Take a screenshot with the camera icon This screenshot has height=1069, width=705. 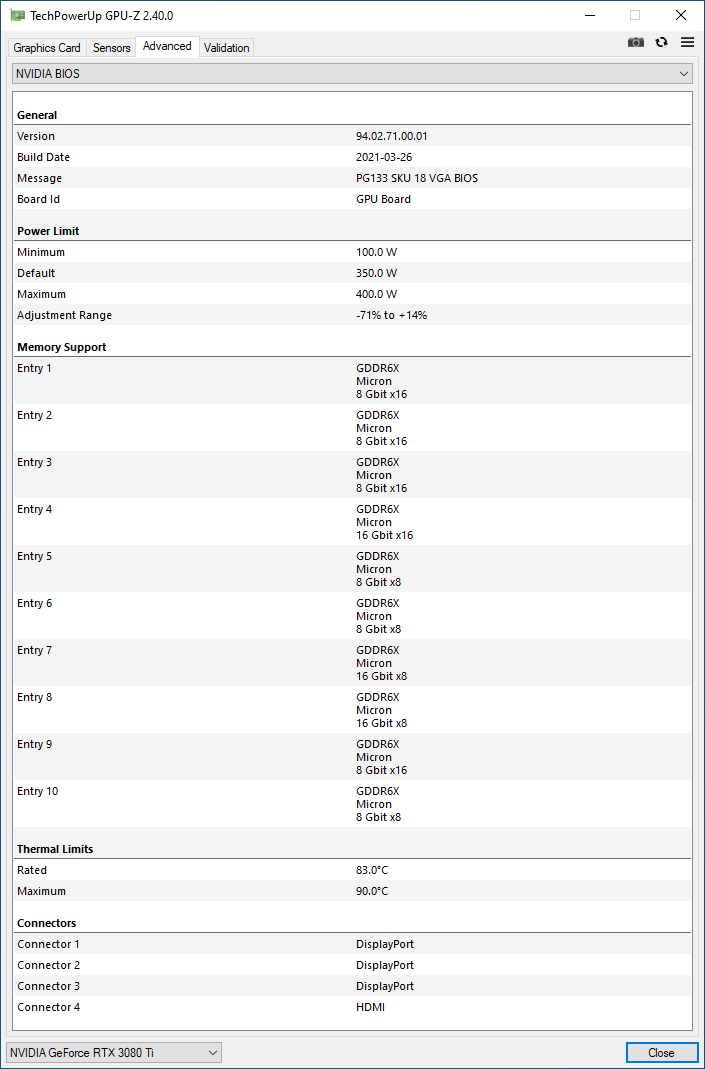[x=636, y=42]
